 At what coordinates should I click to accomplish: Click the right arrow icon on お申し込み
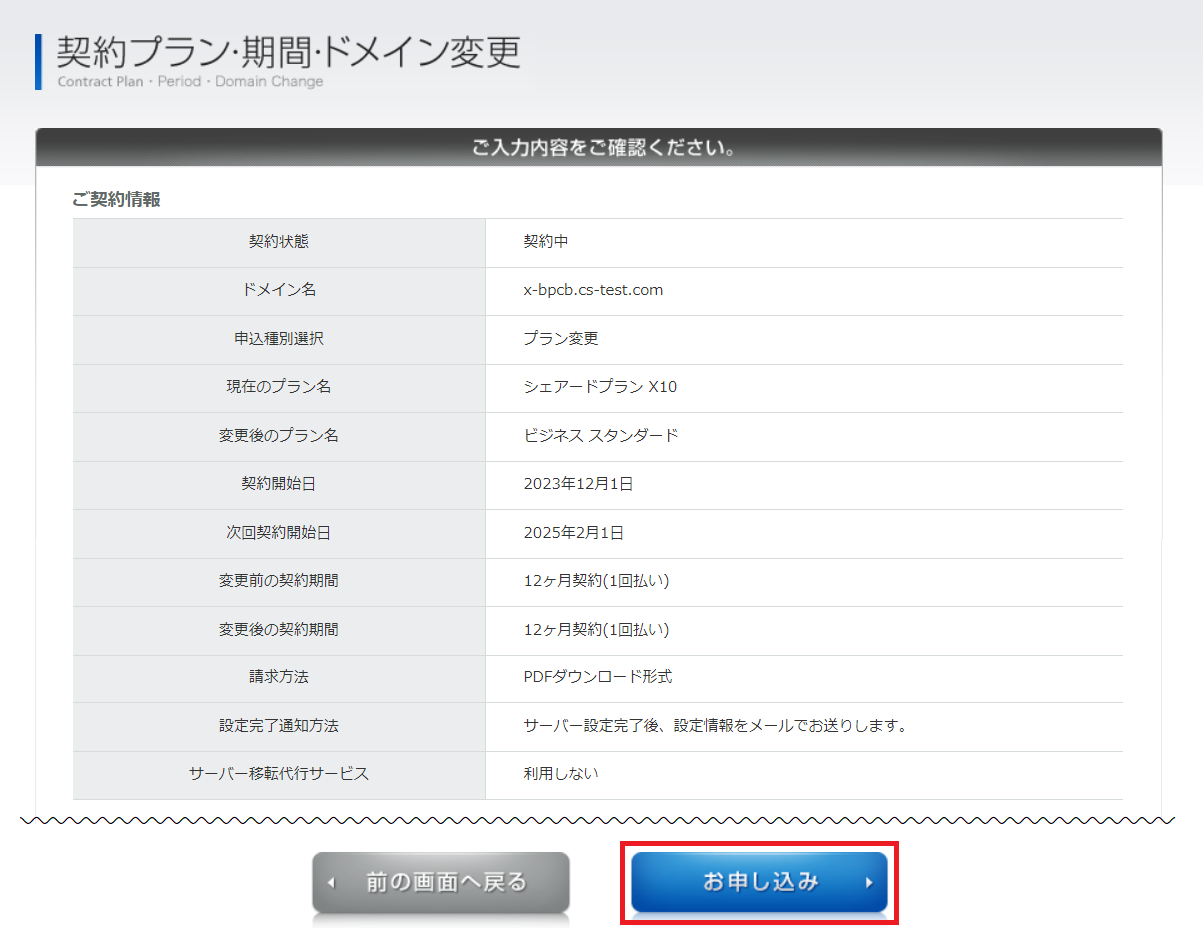pos(869,883)
